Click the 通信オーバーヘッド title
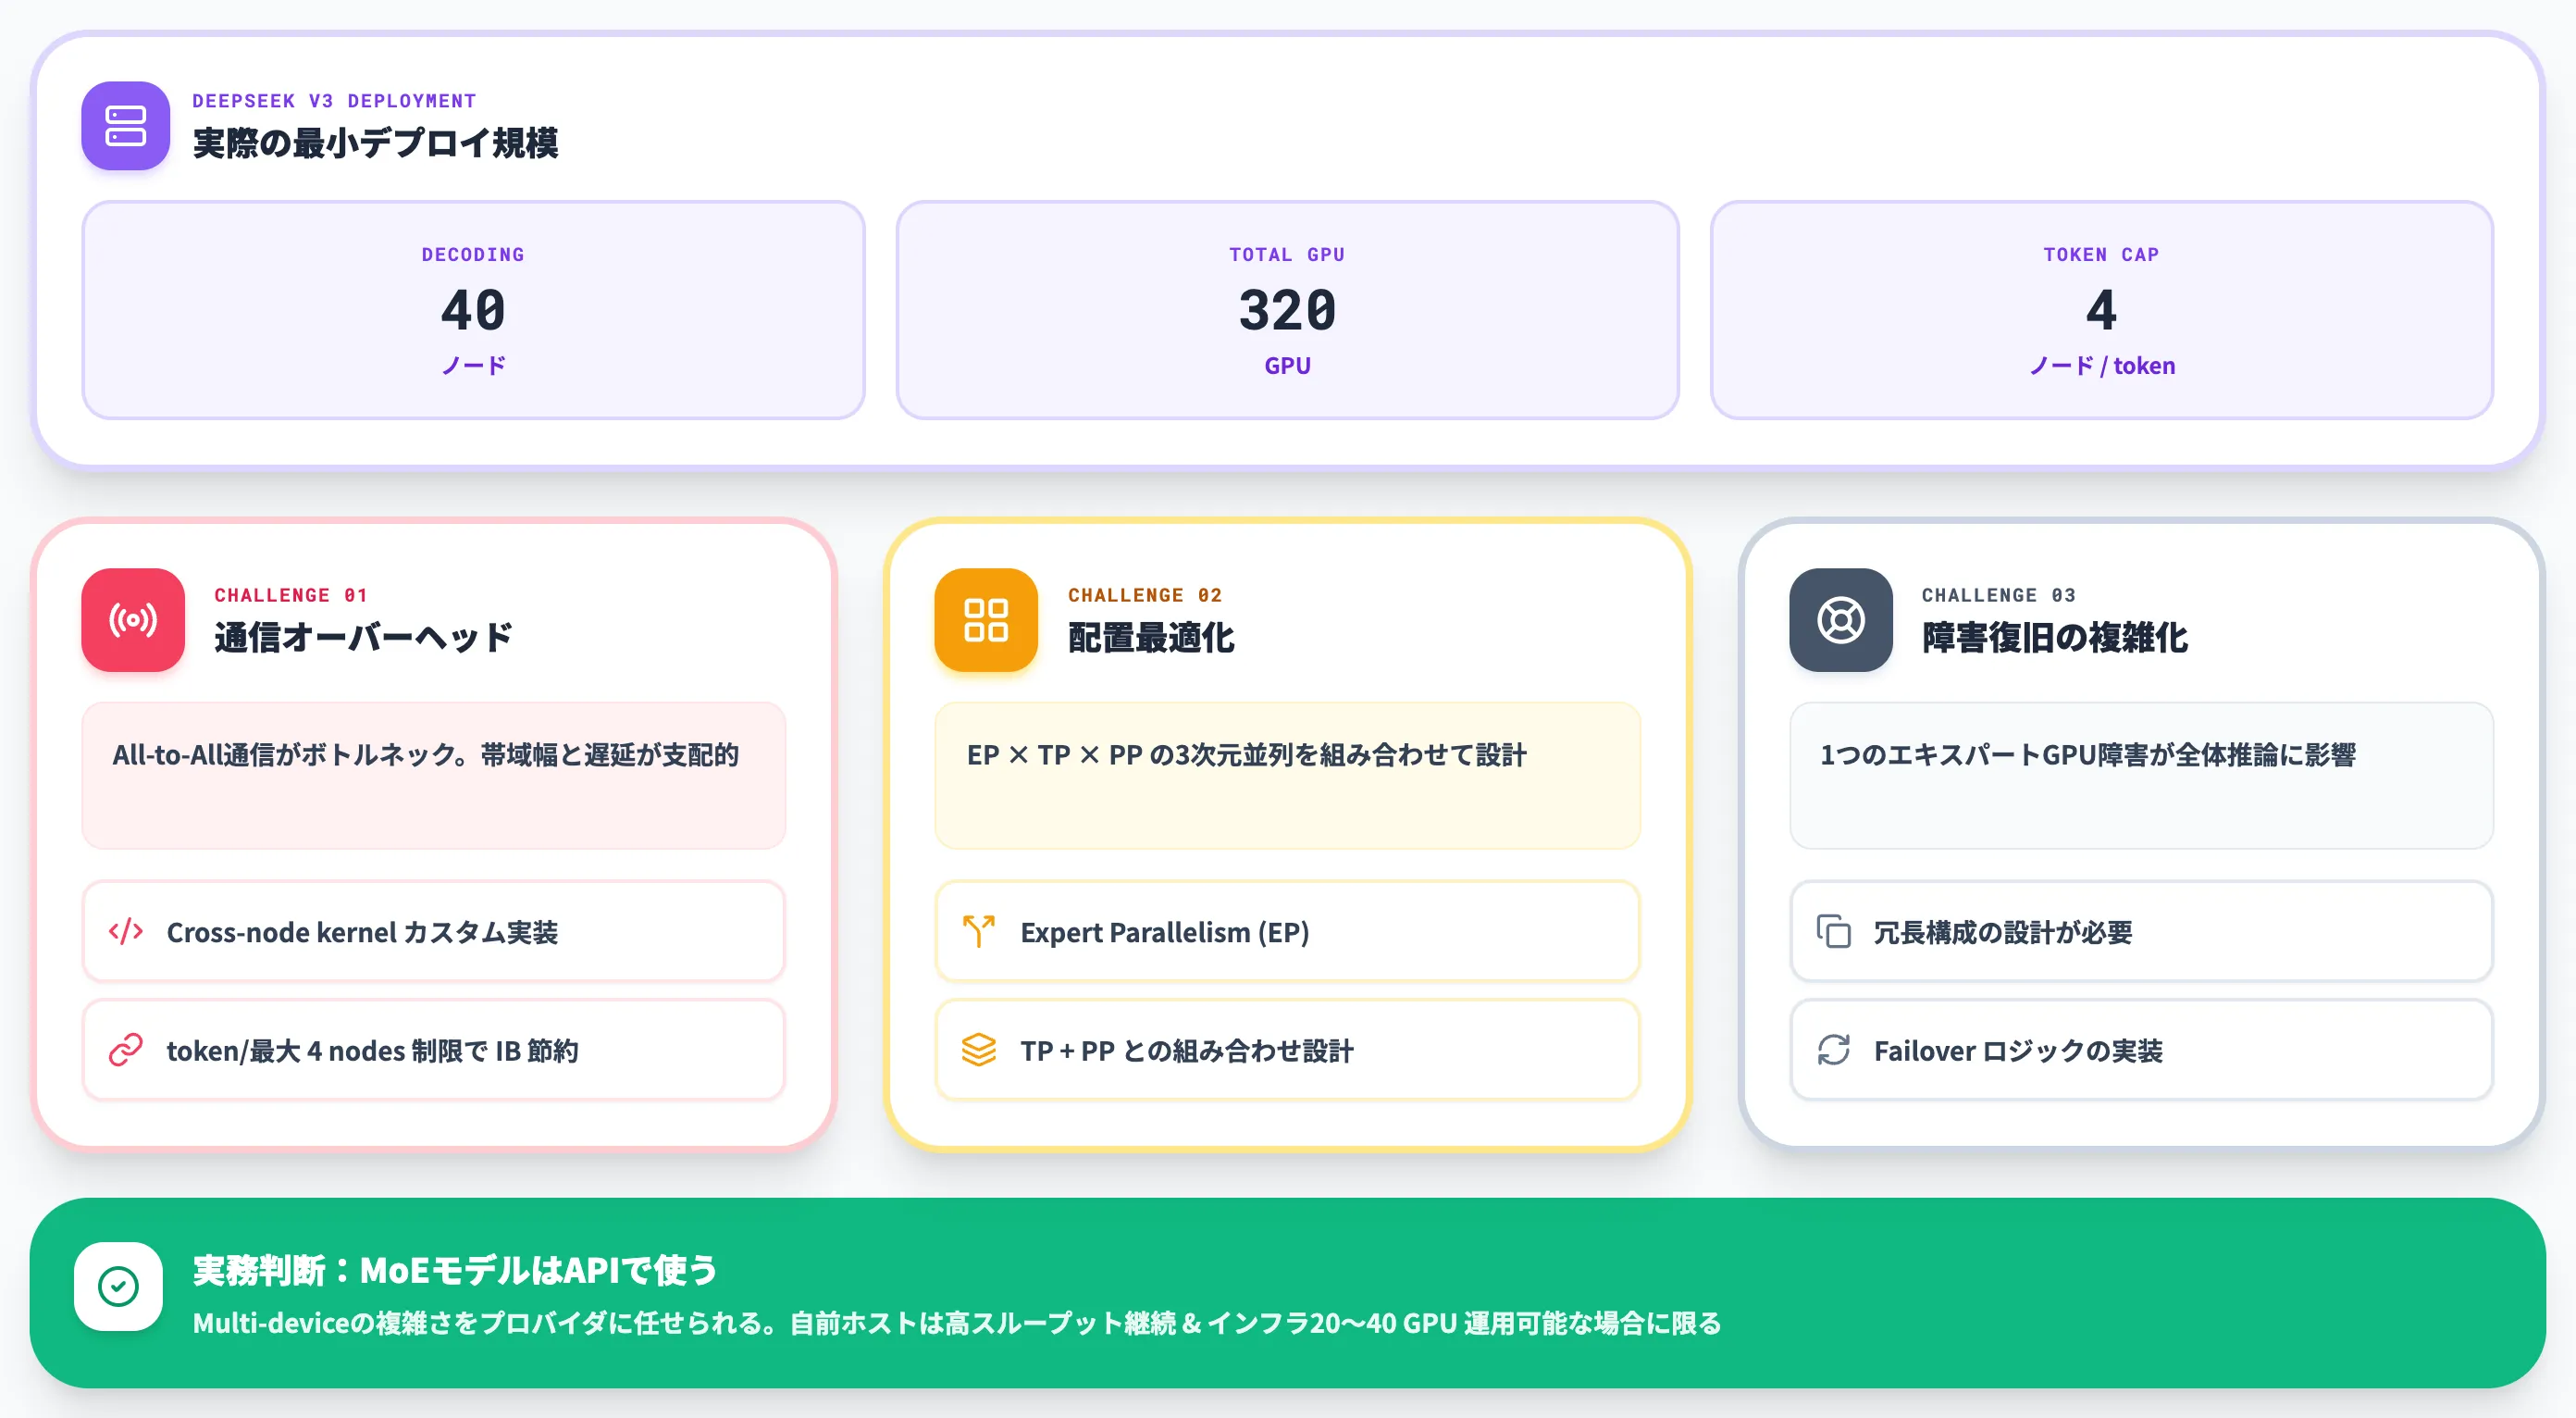The height and width of the screenshot is (1418, 2576). pos(363,637)
